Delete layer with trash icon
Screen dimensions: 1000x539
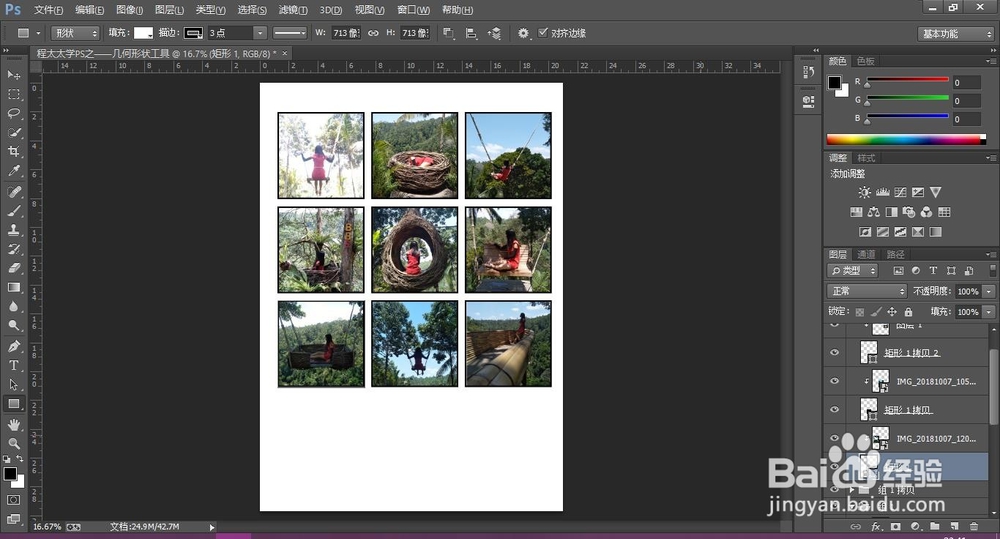(974, 527)
